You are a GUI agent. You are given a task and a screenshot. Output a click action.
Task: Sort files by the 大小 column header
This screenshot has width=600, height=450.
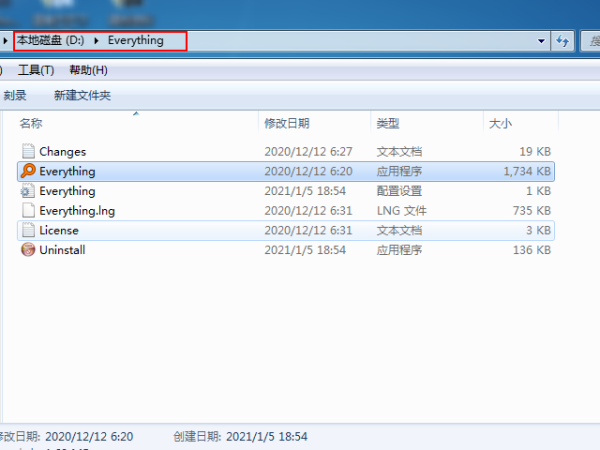click(x=500, y=123)
